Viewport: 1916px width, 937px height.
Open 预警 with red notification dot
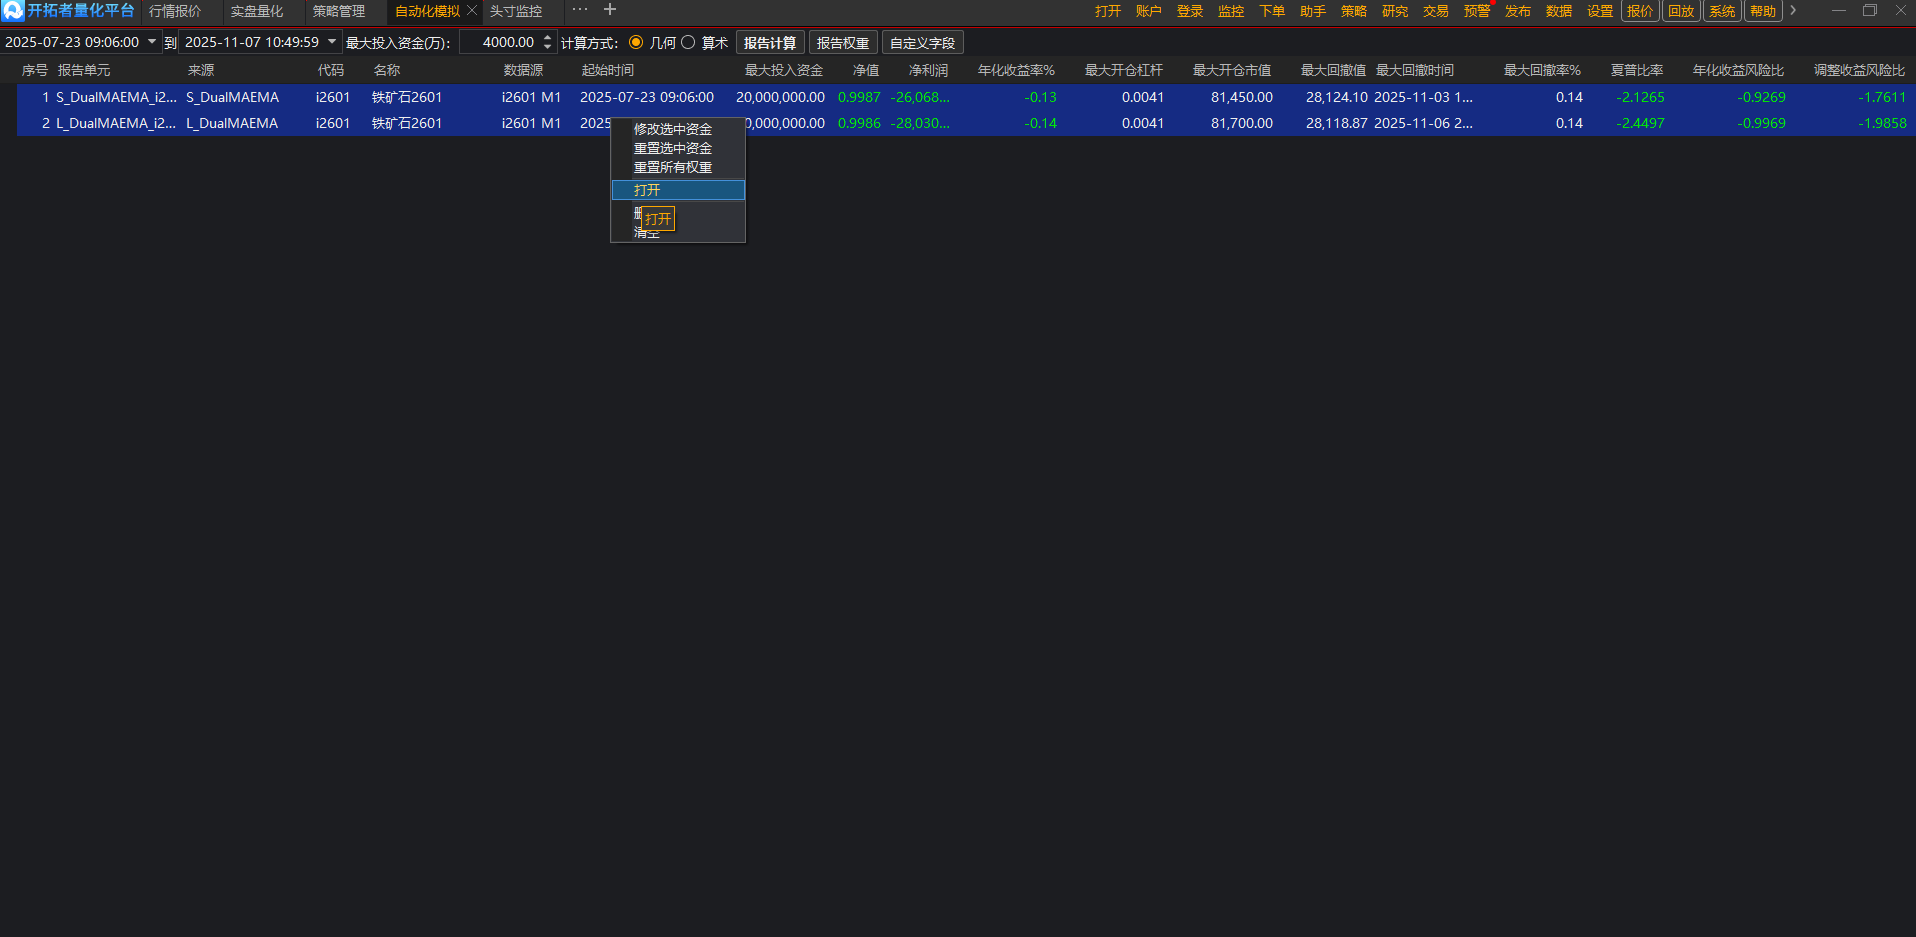[x=1476, y=11]
